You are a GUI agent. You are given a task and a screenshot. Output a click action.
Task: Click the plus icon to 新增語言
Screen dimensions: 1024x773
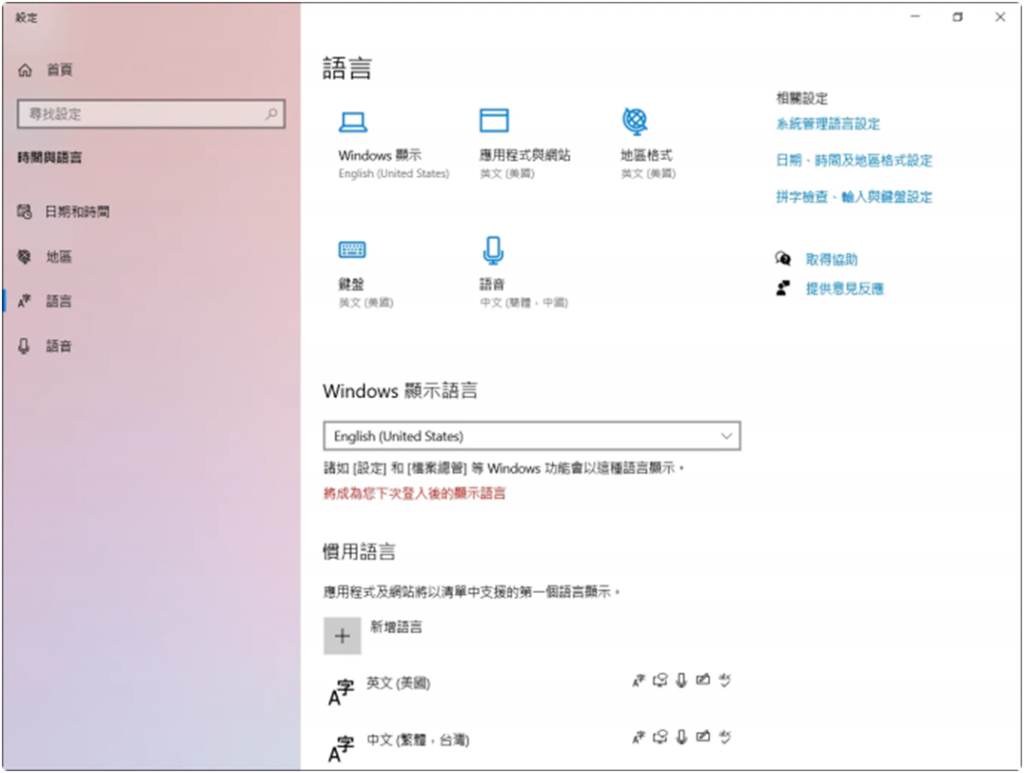pos(342,636)
